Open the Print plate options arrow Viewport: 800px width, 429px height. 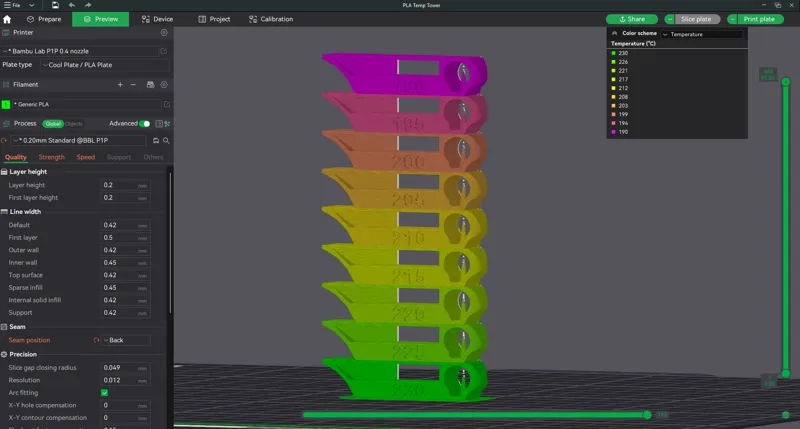(732, 19)
